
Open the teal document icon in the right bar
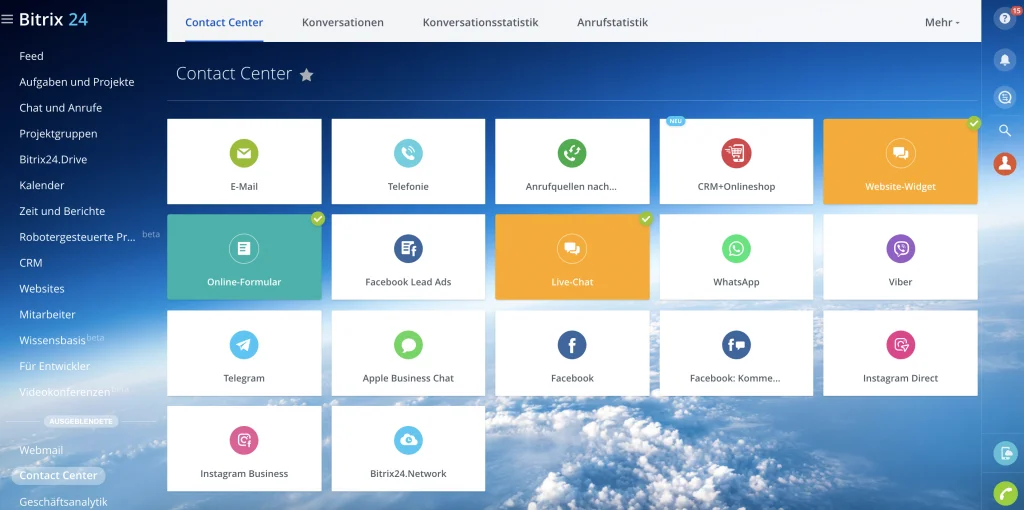pos(1005,453)
